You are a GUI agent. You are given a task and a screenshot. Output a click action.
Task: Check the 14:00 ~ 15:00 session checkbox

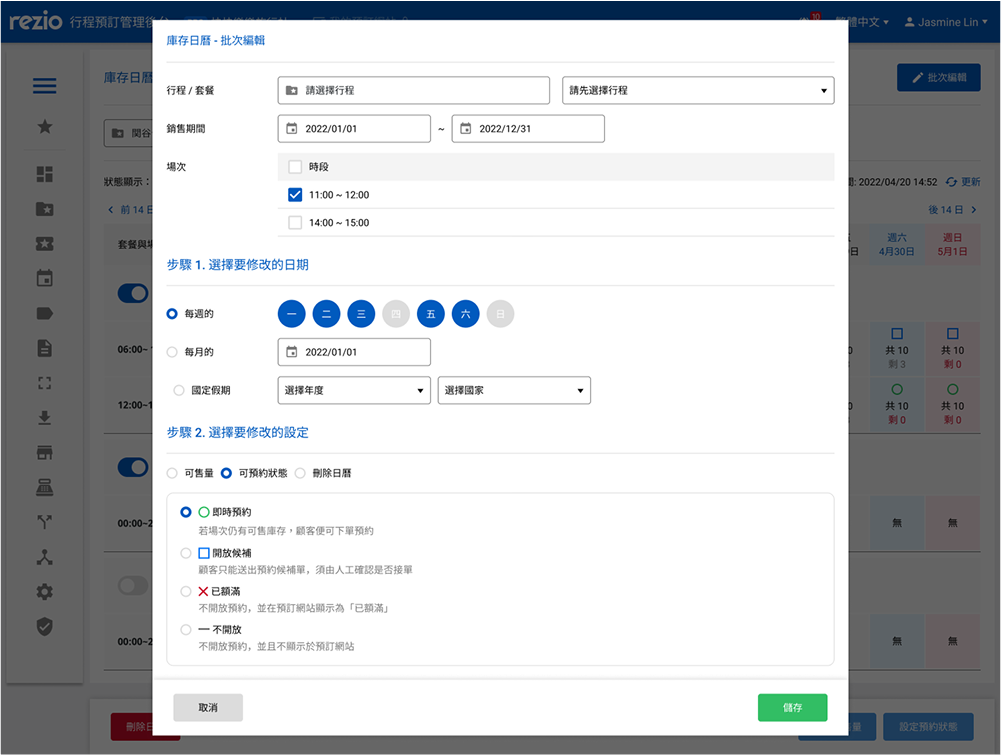pos(295,223)
